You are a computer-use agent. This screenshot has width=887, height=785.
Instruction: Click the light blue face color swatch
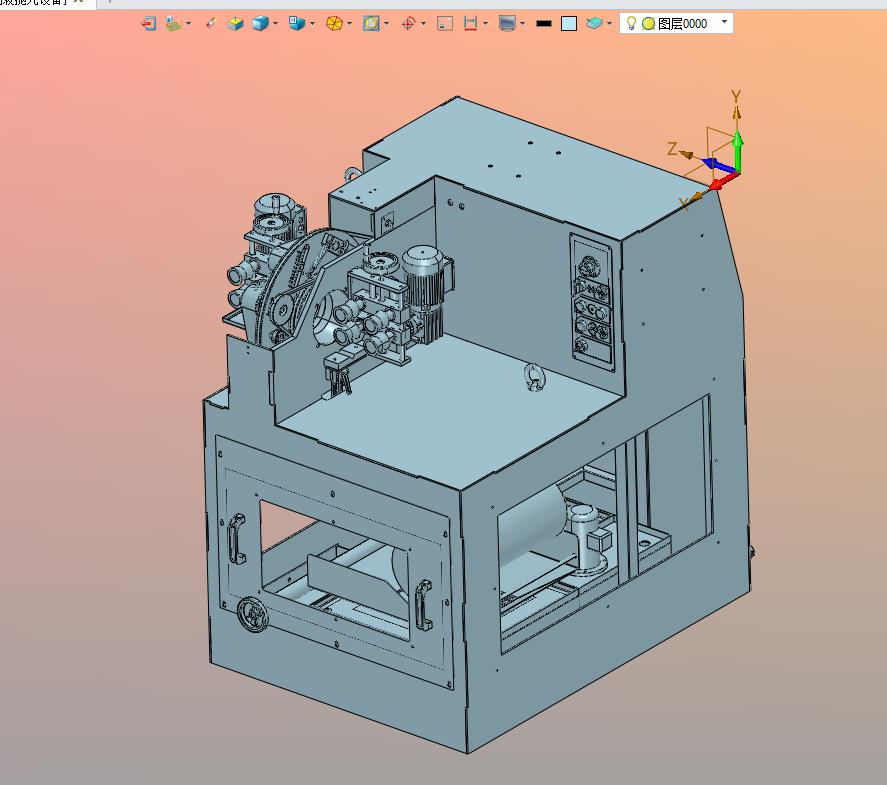569,24
